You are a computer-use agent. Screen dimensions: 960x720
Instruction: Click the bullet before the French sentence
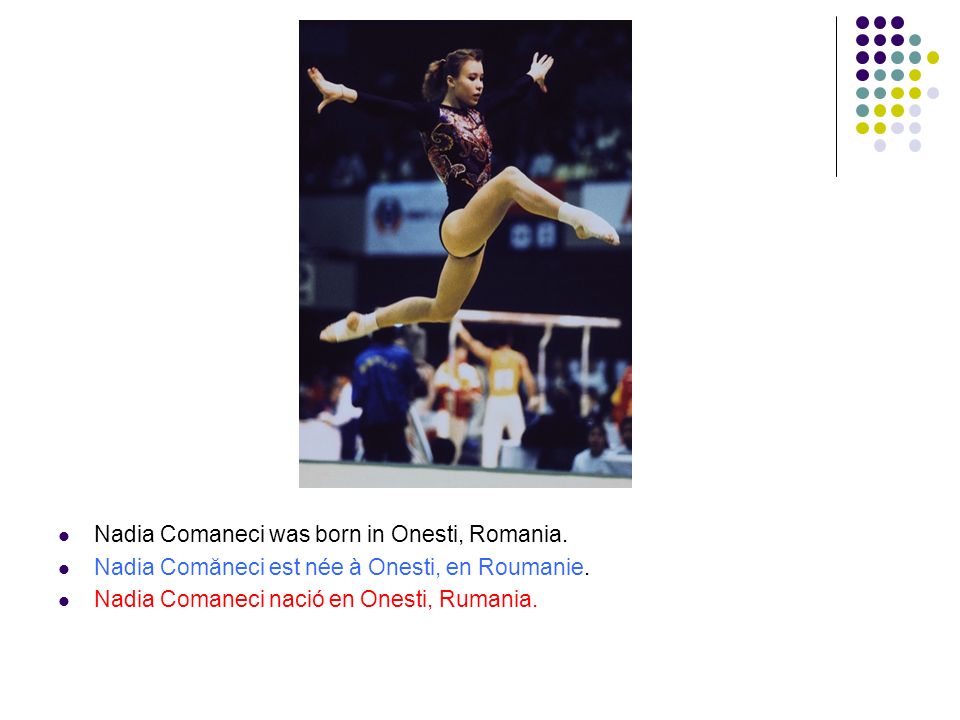(64, 569)
